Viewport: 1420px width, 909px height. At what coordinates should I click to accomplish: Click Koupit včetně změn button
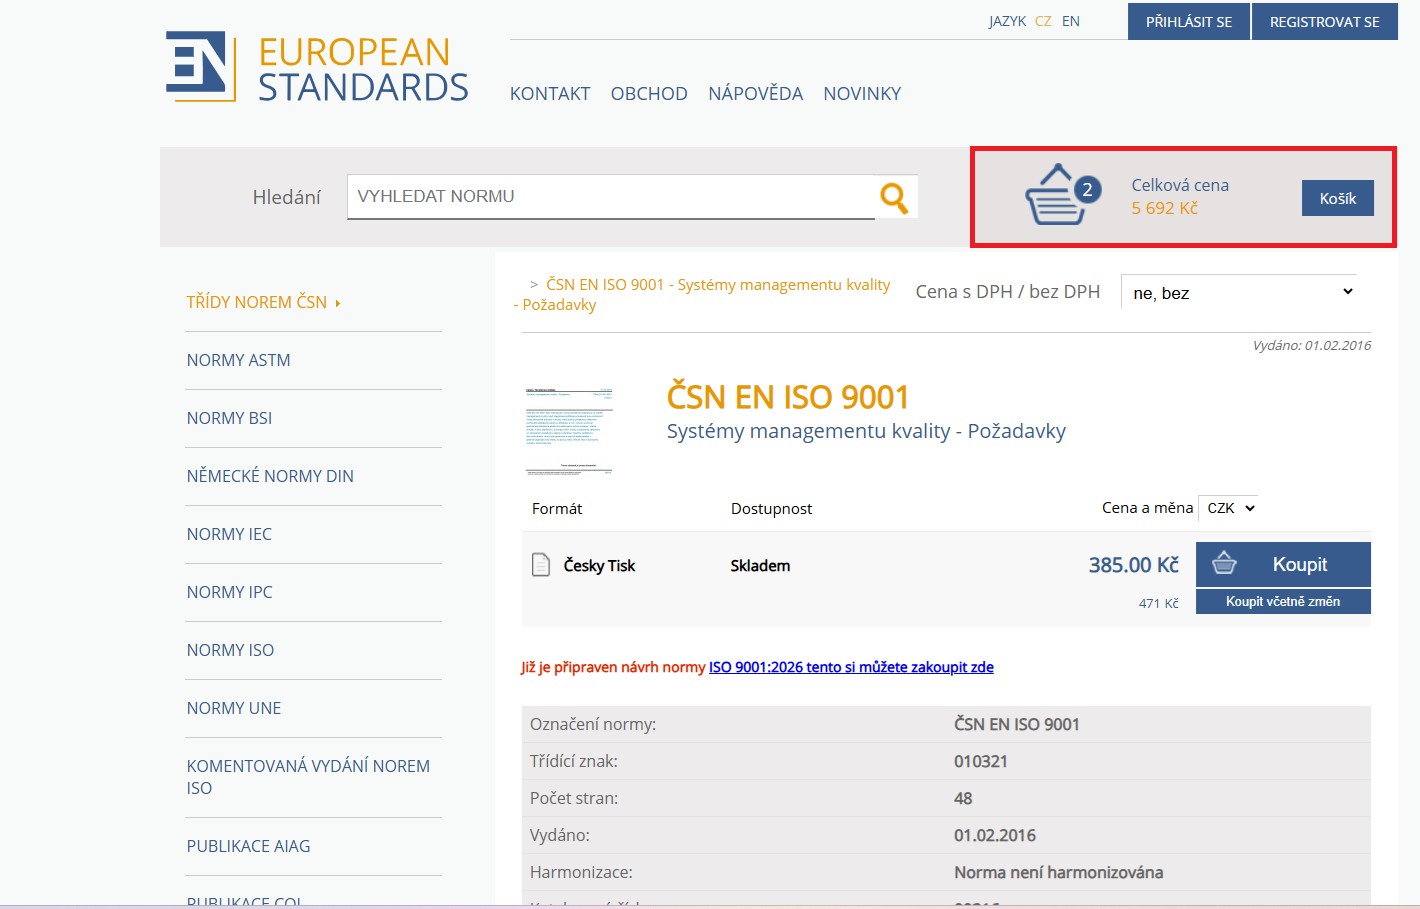[x=1283, y=601]
